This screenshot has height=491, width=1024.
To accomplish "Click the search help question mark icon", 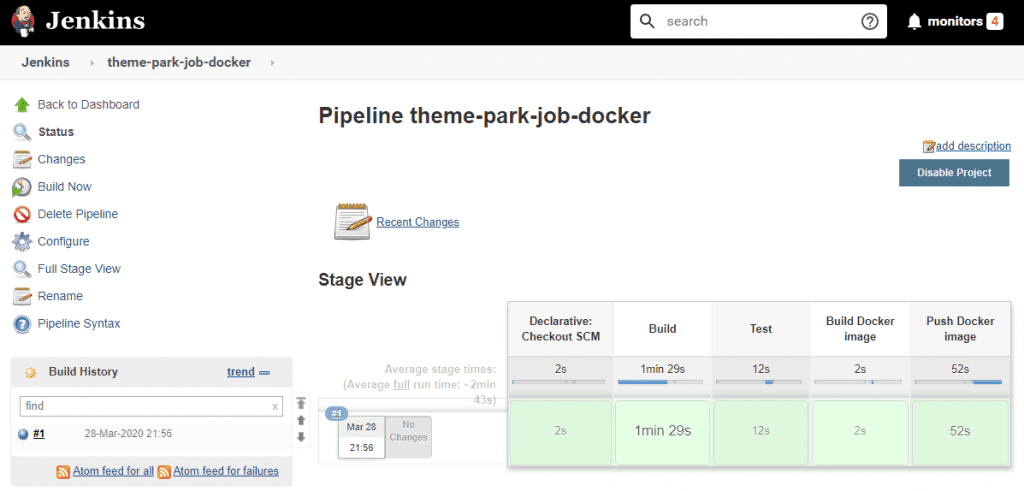I will point(869,22).
